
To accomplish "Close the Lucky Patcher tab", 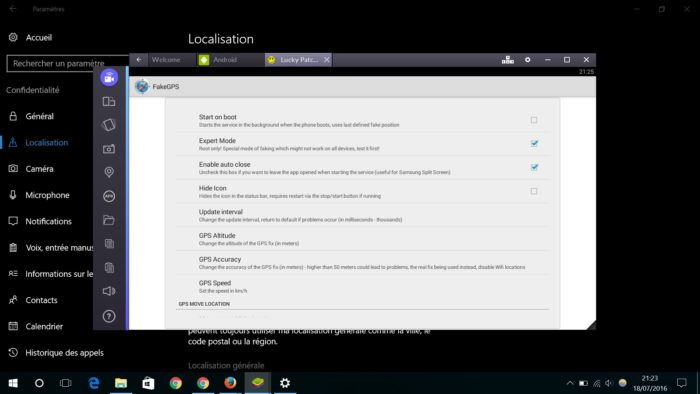I will 327,60.
